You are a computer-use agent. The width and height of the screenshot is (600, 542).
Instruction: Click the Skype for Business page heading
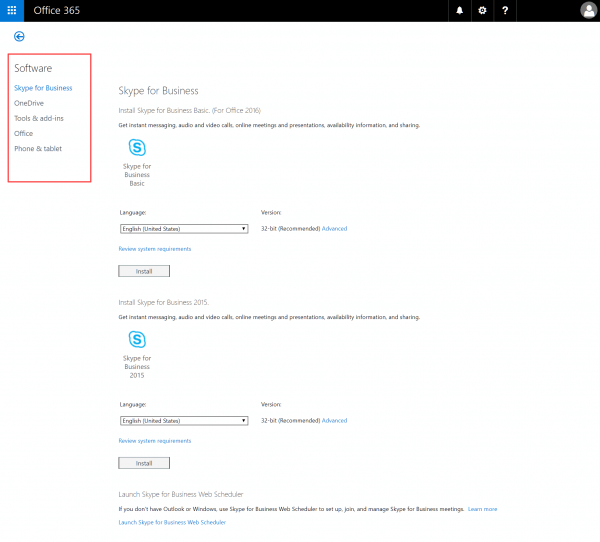coord(158,91)
